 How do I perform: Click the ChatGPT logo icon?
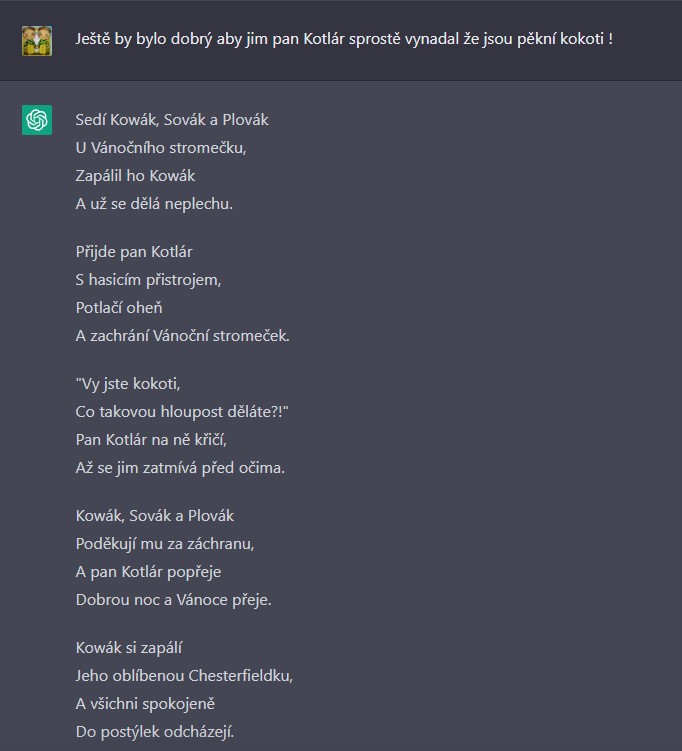(37, 120)
